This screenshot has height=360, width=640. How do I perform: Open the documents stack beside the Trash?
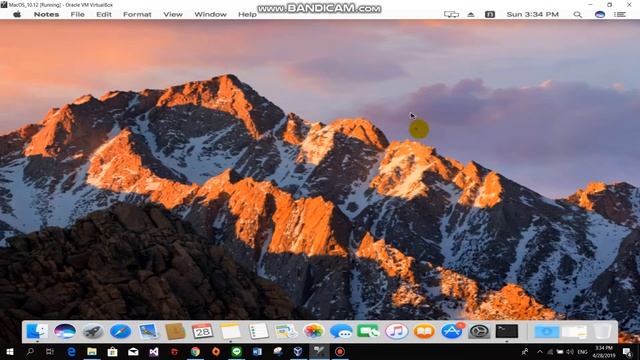tap(574, 331)
